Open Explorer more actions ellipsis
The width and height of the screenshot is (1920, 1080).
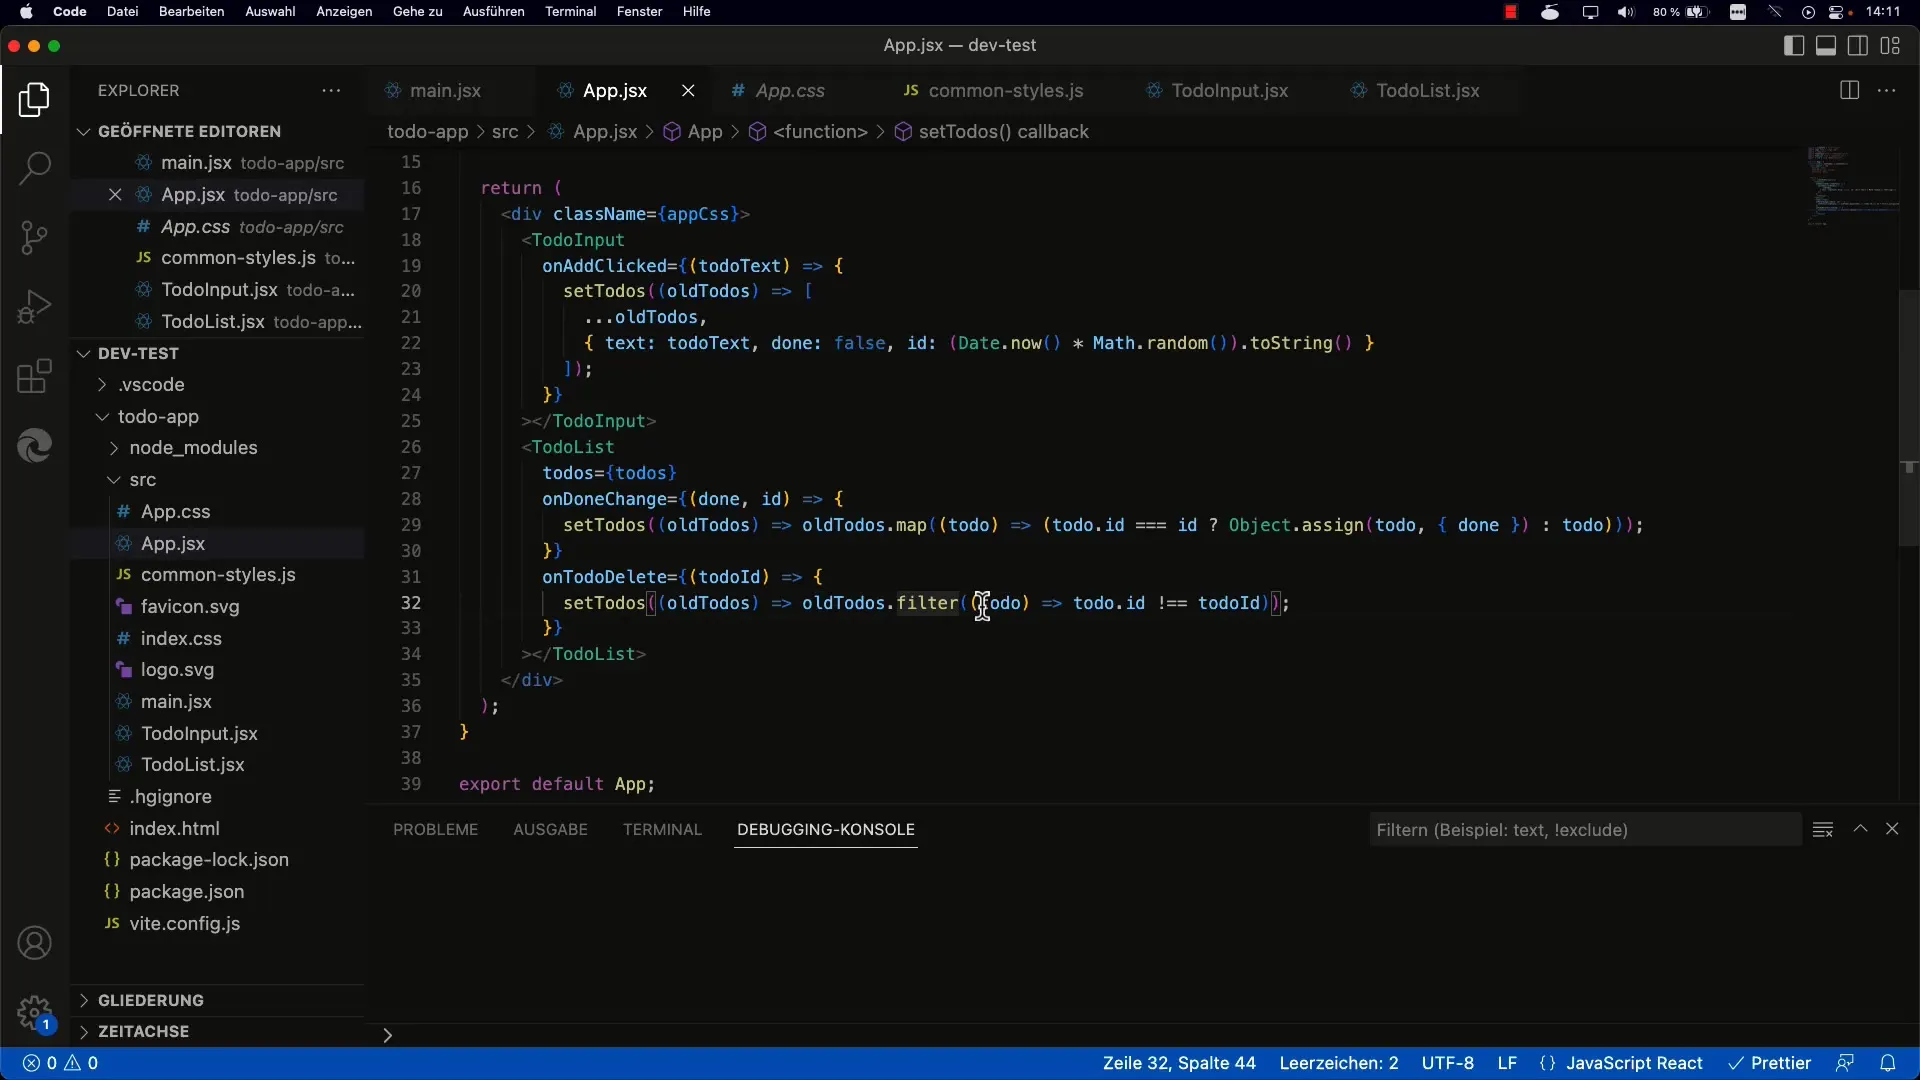(x=331, y=90)
